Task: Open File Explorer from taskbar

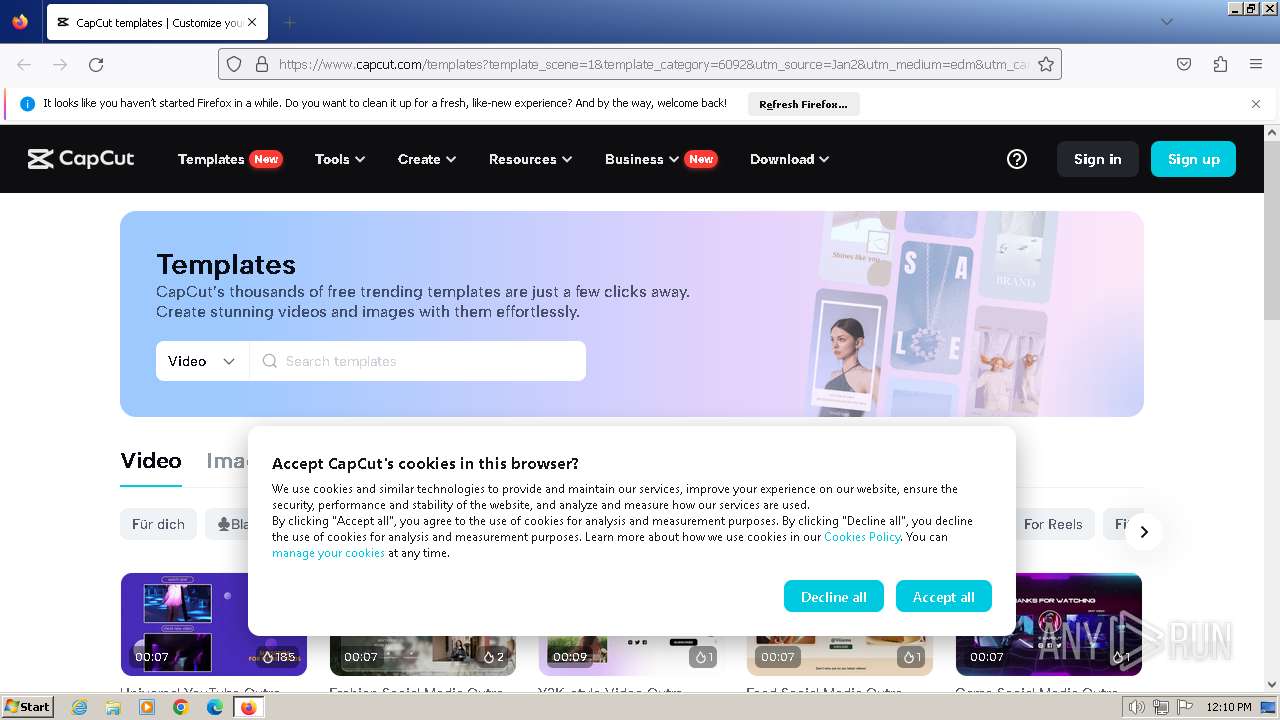Action: (113, 707)
